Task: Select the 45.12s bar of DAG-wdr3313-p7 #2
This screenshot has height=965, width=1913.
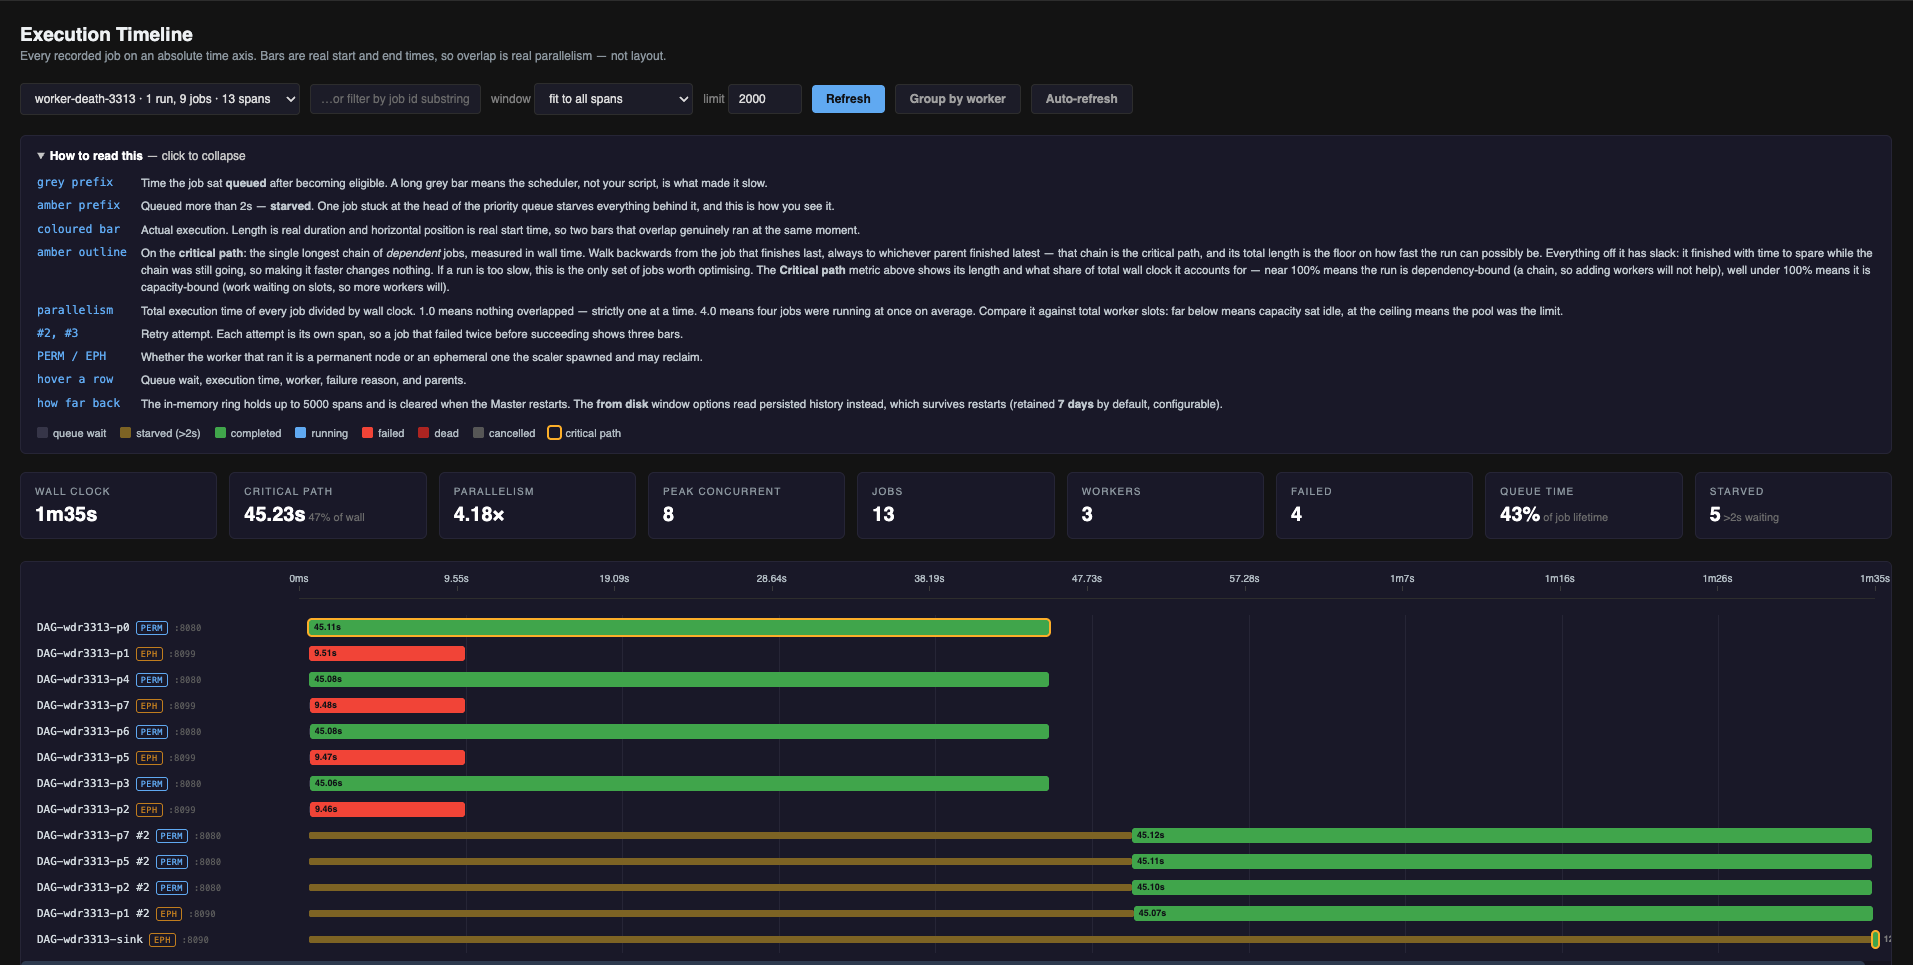Action: coord(1502,835)
